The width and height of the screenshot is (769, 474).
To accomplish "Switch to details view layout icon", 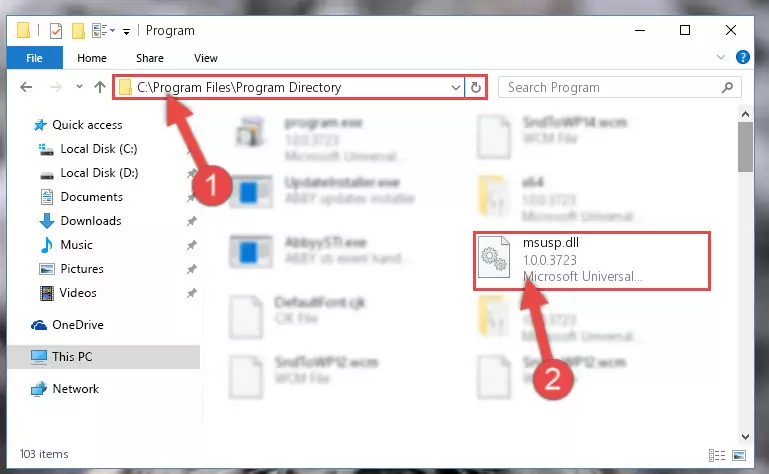I will tap(717, 455).
